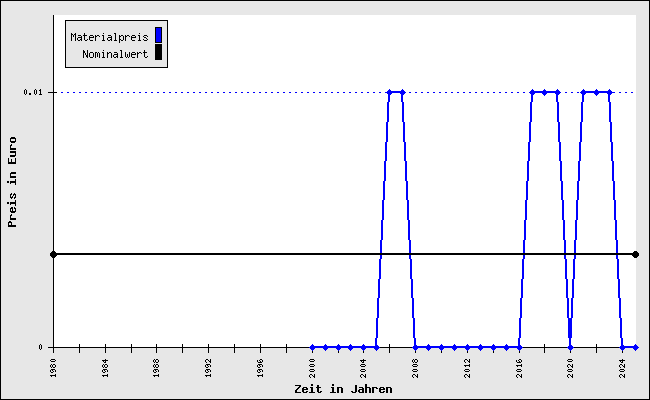Viewport: 650px width, 400px height.
Task: Select the blue data point at 2006 peak
Action: pos(390,92)
